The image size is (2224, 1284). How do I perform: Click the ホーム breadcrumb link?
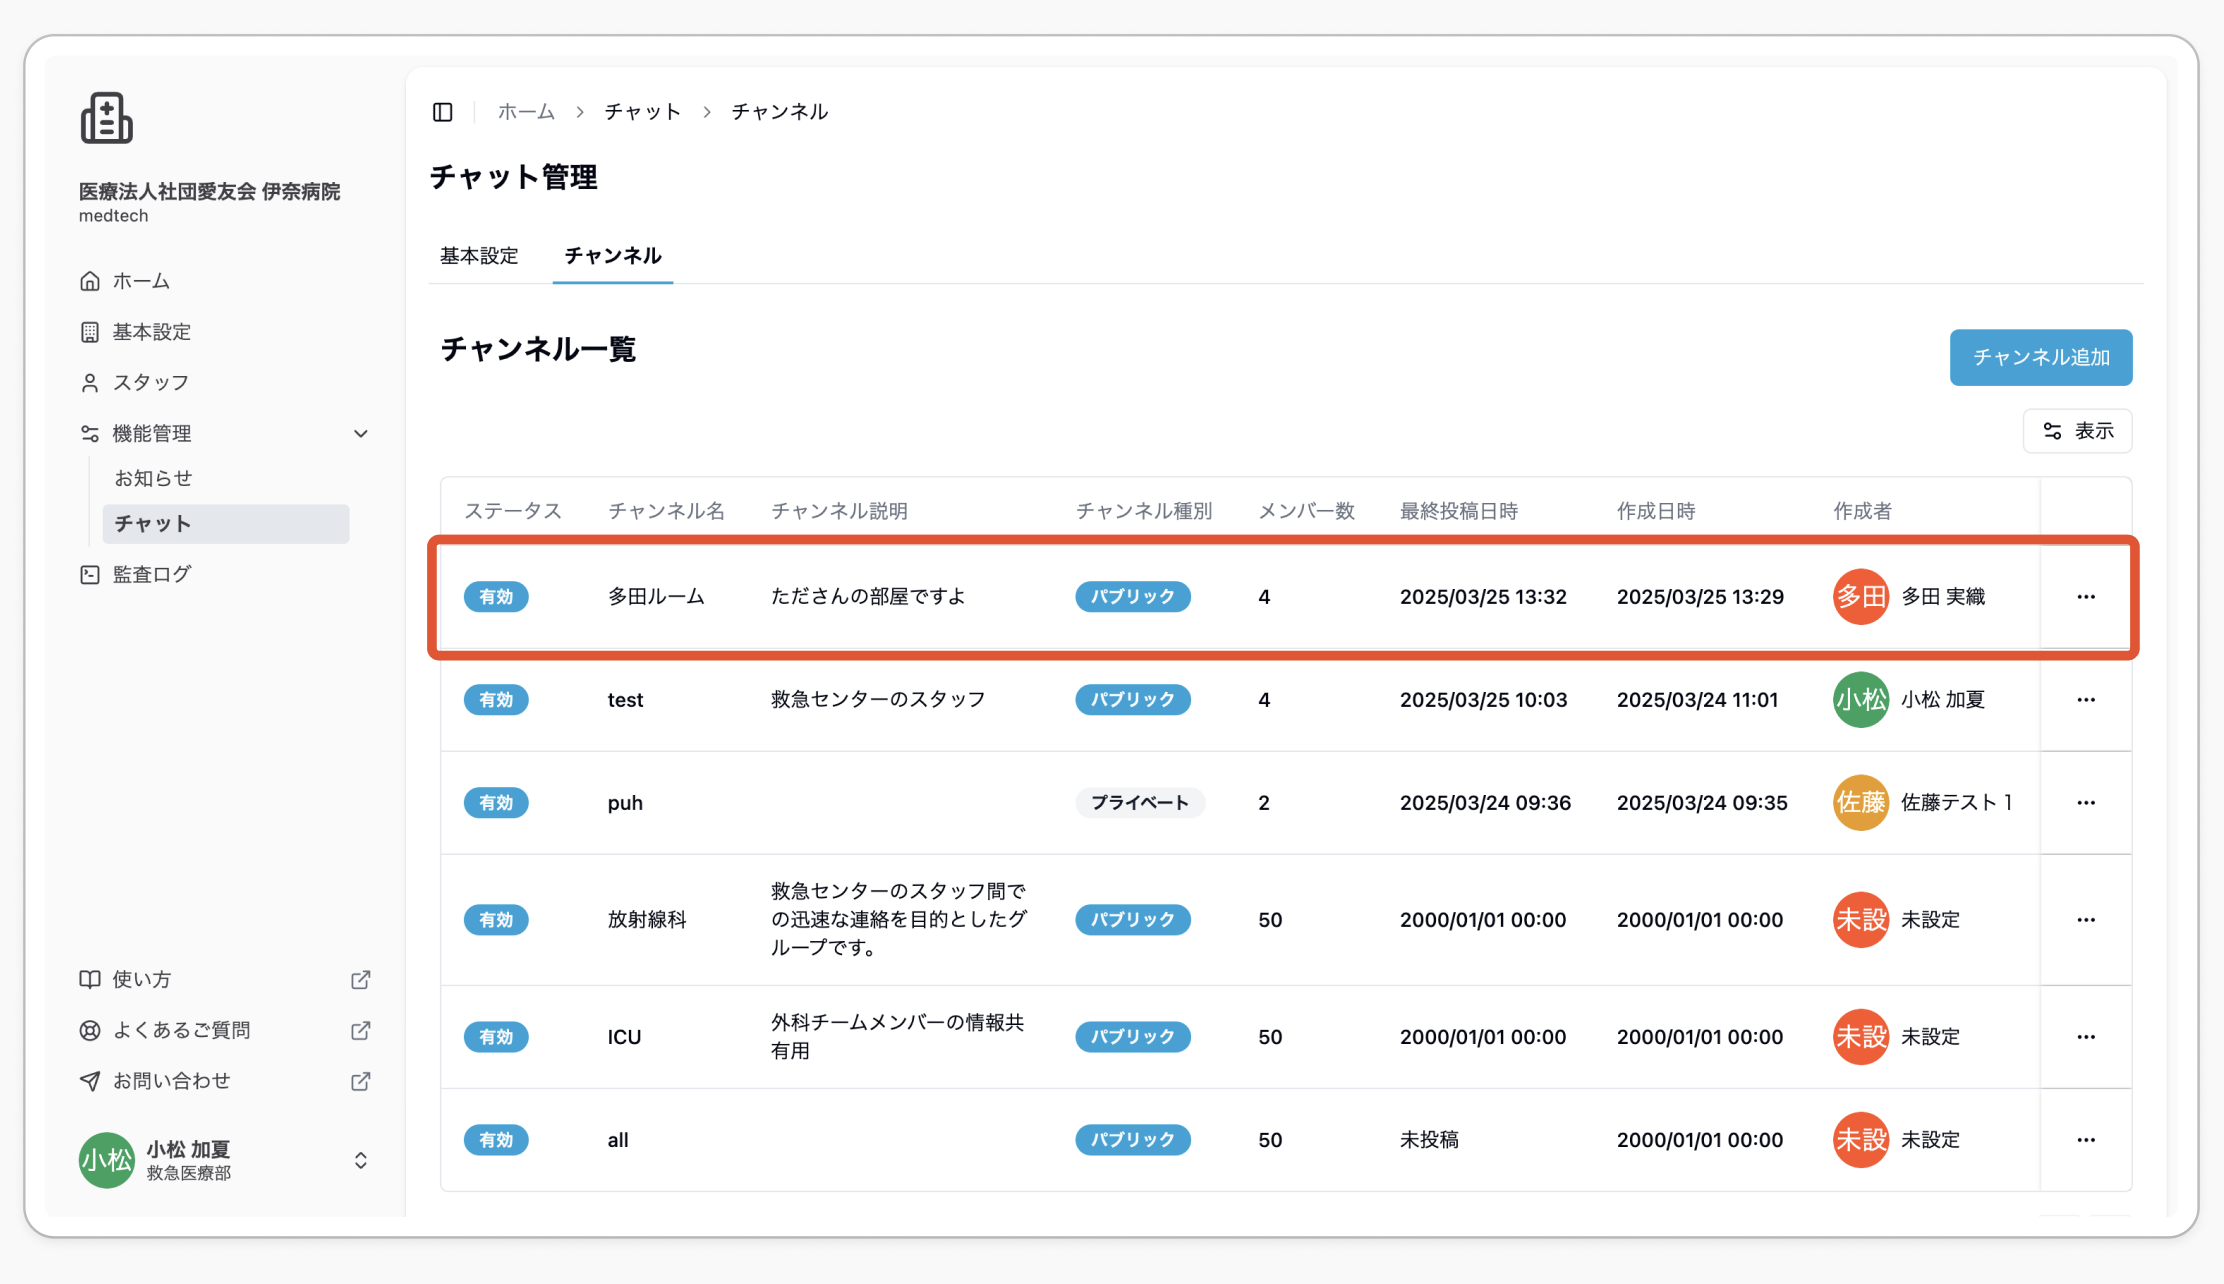[527, 112]
